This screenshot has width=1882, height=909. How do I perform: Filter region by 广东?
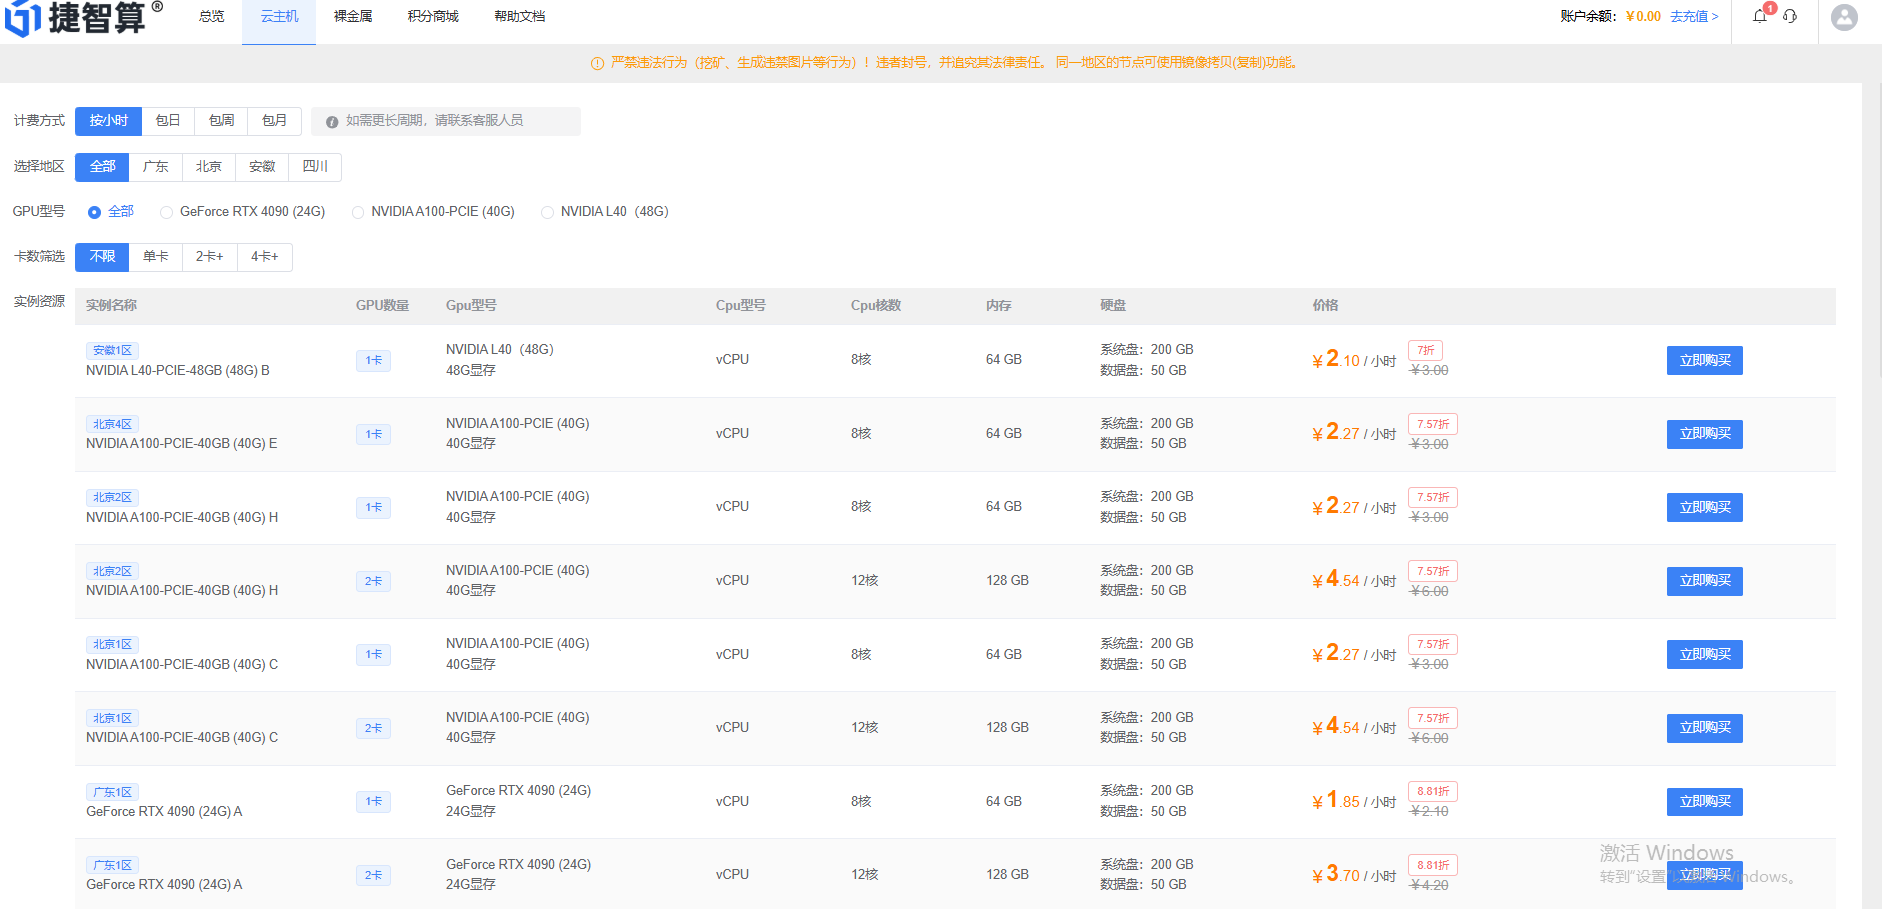point(155,167)
